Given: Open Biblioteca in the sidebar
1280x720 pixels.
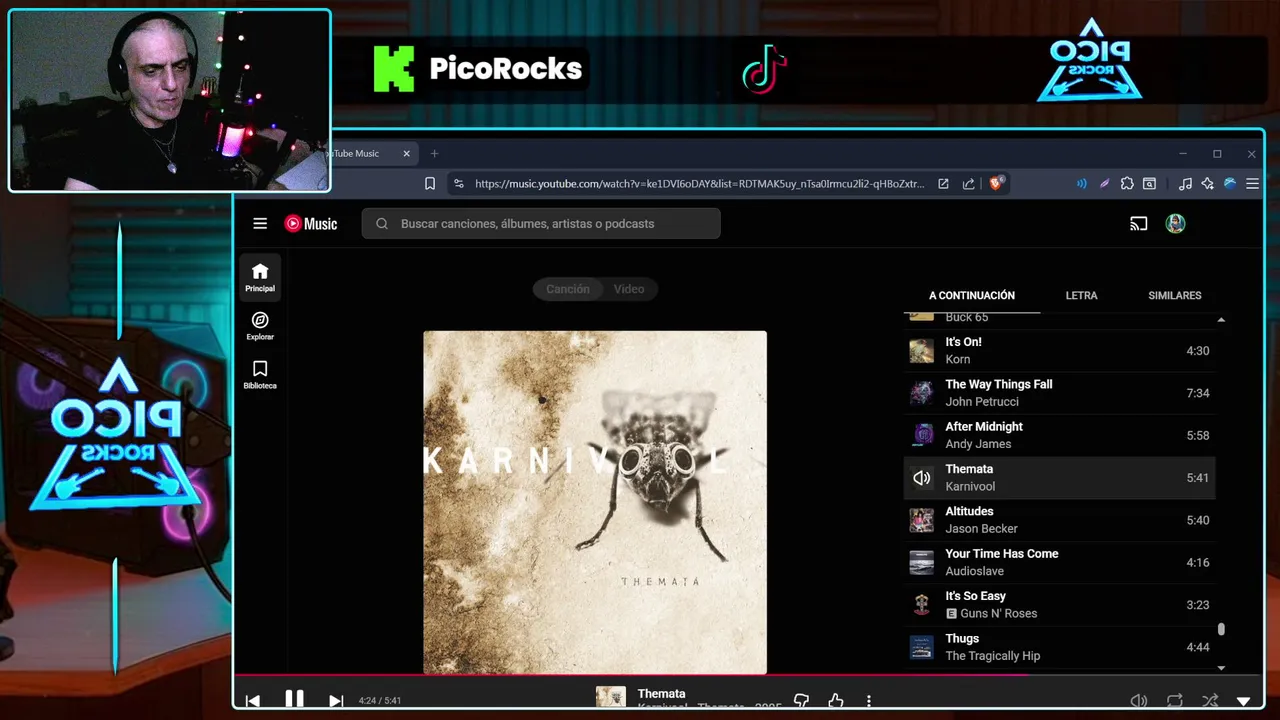Looking at the screenshot, I should (260, 374).
